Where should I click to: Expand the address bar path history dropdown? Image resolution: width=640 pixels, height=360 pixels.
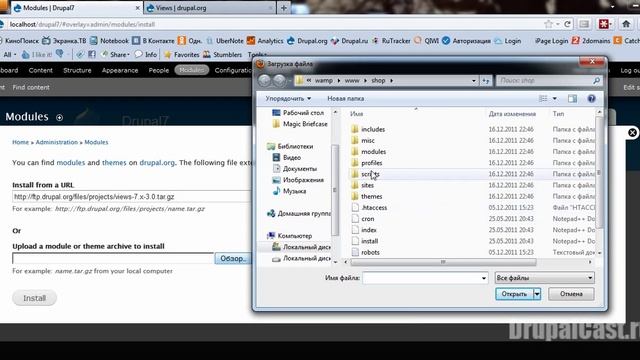(473, 81)
